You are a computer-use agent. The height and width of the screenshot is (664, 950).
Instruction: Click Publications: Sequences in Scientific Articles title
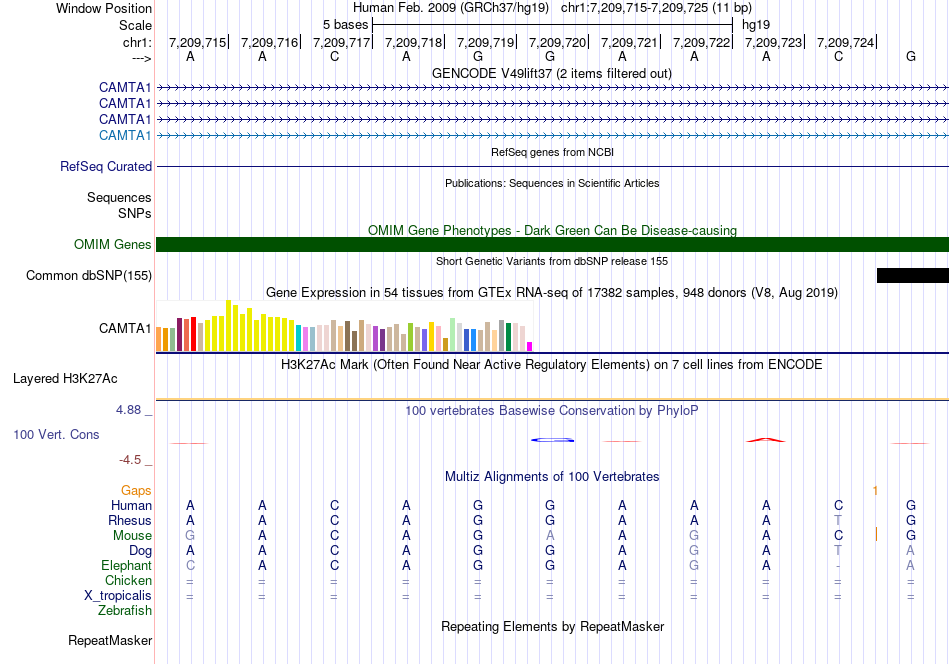pos(552,183)
